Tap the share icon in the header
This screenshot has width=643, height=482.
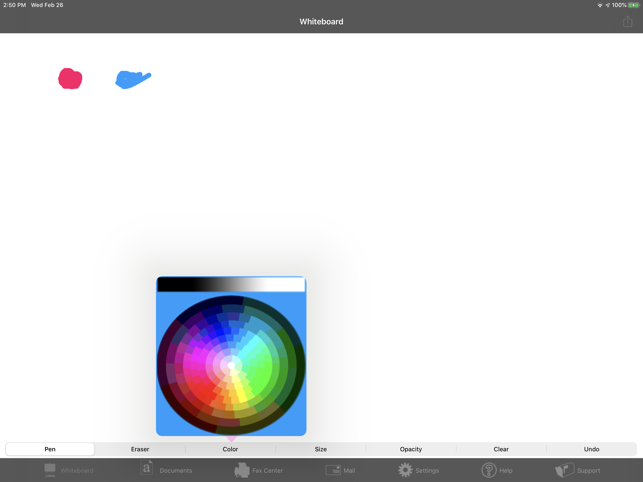[627, 21]
